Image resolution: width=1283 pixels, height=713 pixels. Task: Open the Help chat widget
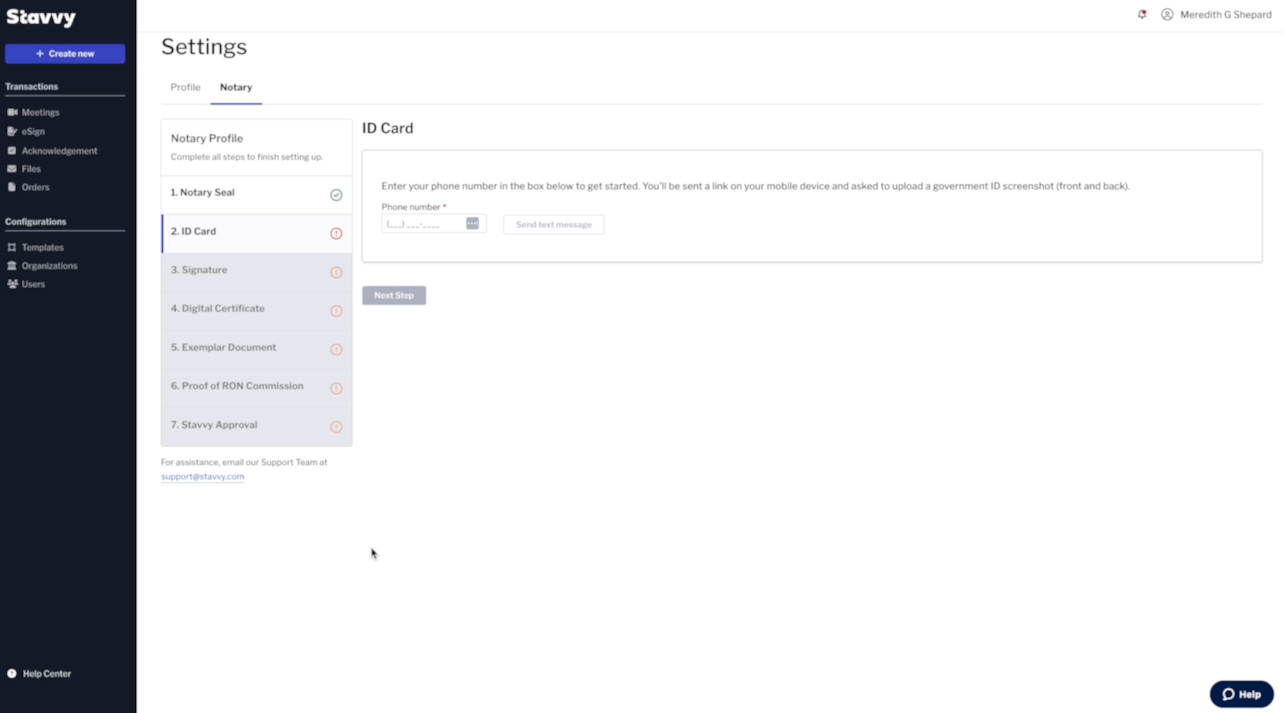pyautogui.click(x=1241, y=694)
